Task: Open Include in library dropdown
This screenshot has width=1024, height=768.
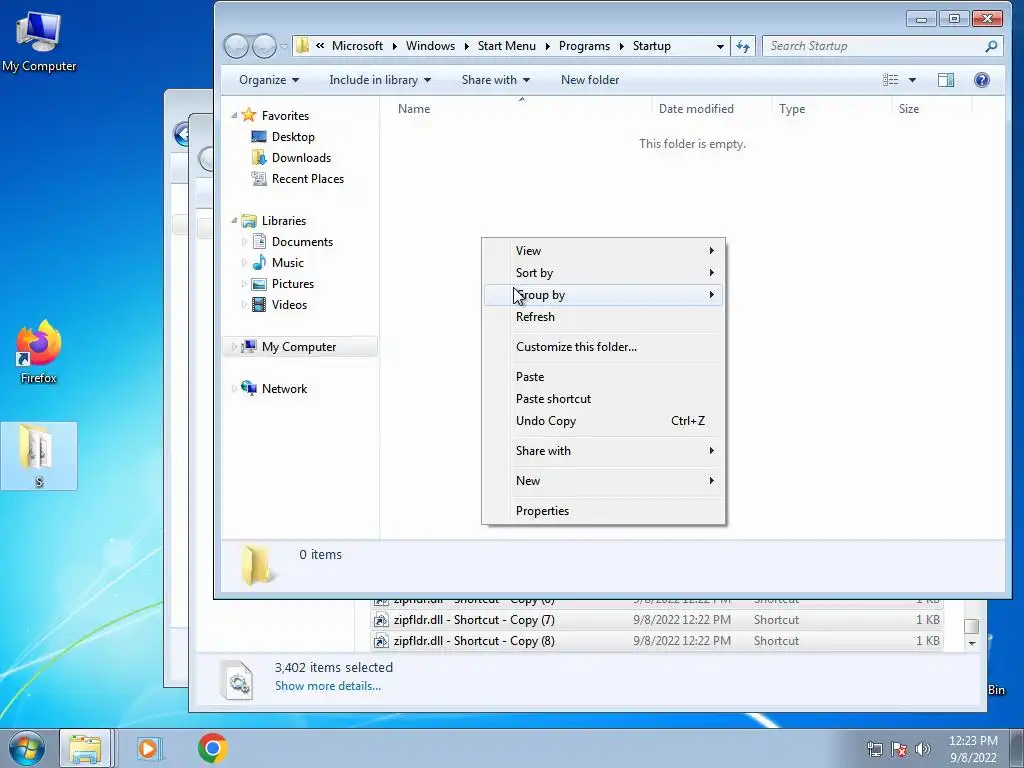Action: 380,80
